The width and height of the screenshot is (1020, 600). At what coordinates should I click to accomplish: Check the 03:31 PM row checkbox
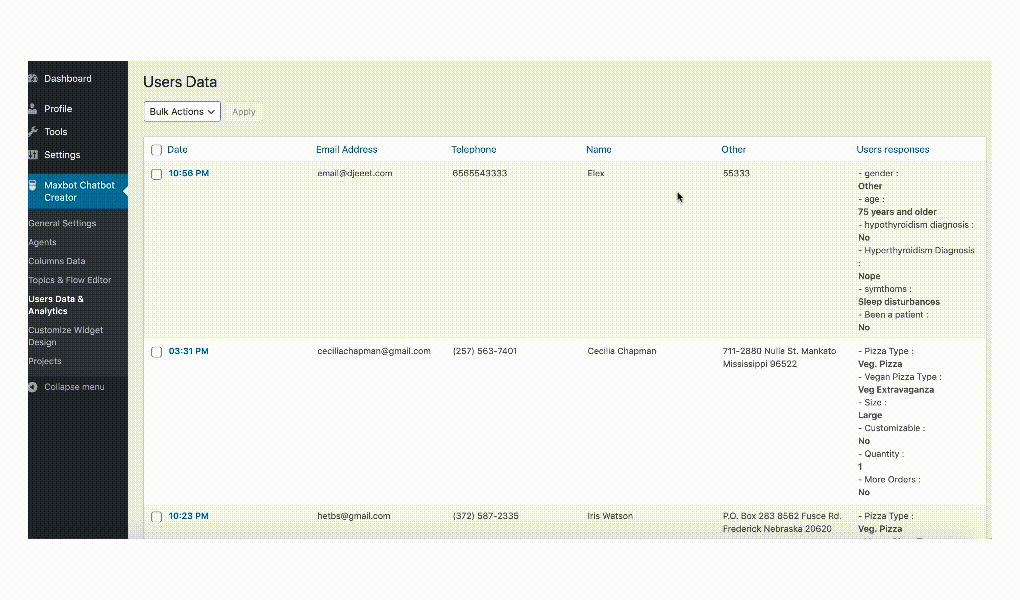point(156,351)
